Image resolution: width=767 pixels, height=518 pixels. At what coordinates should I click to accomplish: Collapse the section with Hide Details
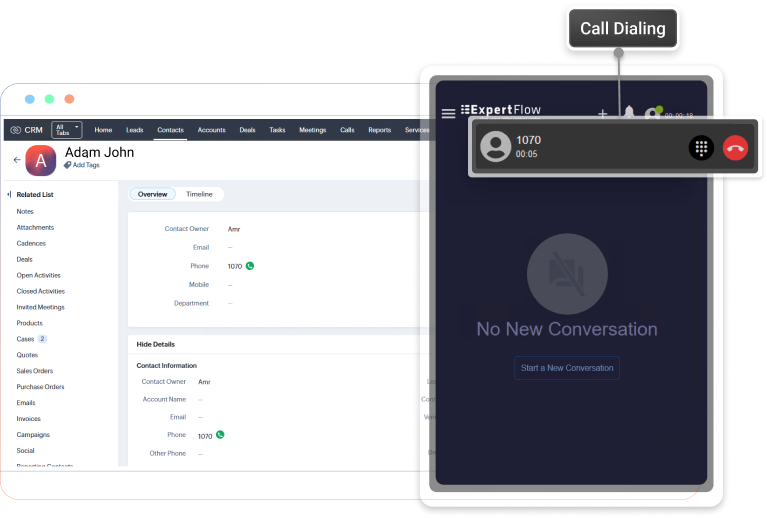(156, 344)
